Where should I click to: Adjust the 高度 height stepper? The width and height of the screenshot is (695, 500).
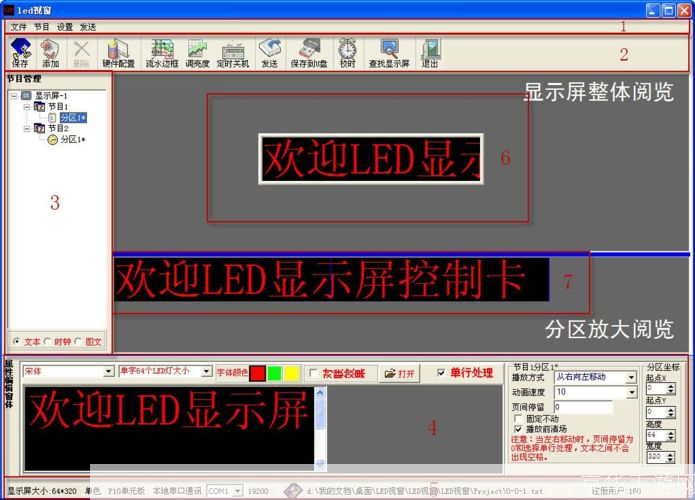coord(671,435)
